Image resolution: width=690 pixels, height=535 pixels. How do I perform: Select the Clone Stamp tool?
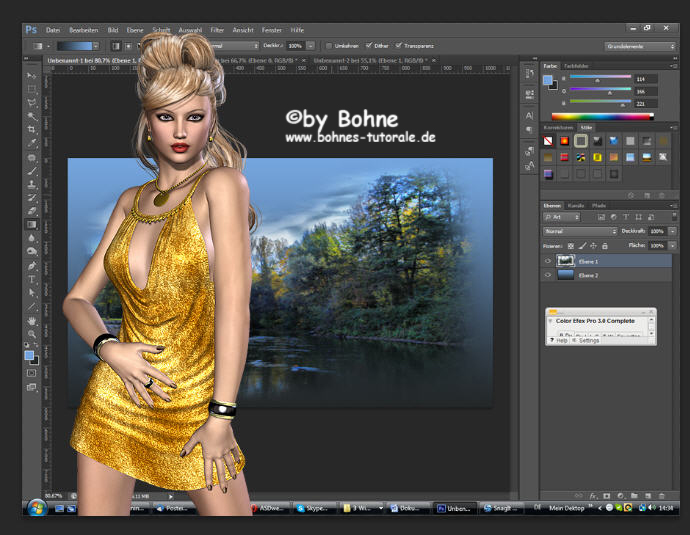(32, 184)
